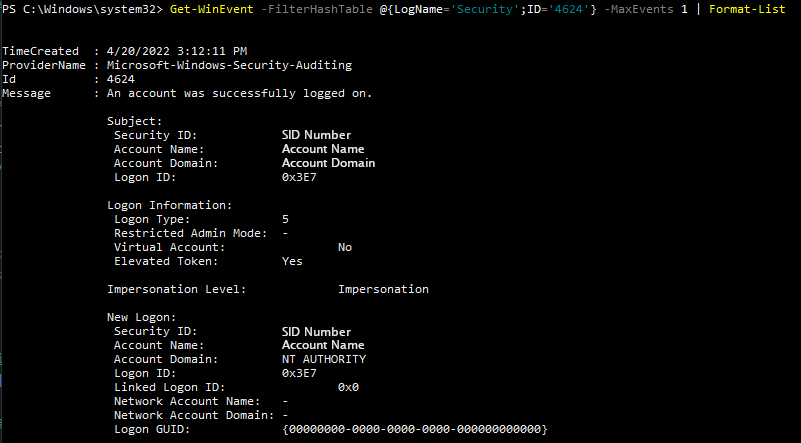The height and width of the screenshot is (443, 801).
Task: Click the Subject Logon ID value 0x3E7
Action: tap(299, 177)
